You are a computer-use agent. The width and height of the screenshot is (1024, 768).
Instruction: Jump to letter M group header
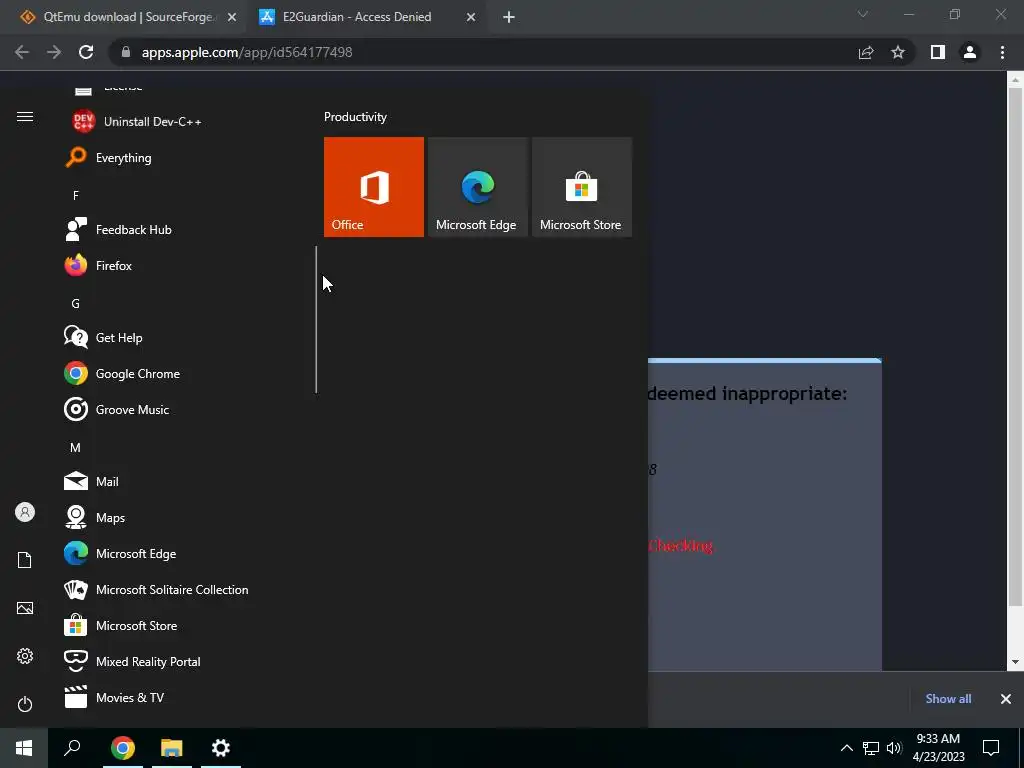76,447
